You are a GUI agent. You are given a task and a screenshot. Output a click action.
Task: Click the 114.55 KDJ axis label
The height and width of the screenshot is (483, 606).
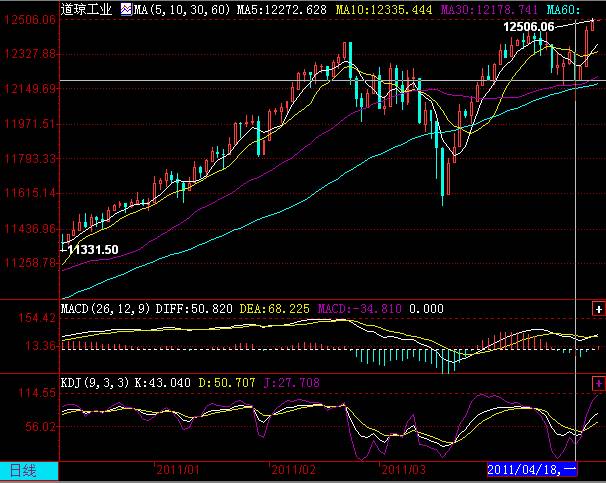[x=37, y=393]
